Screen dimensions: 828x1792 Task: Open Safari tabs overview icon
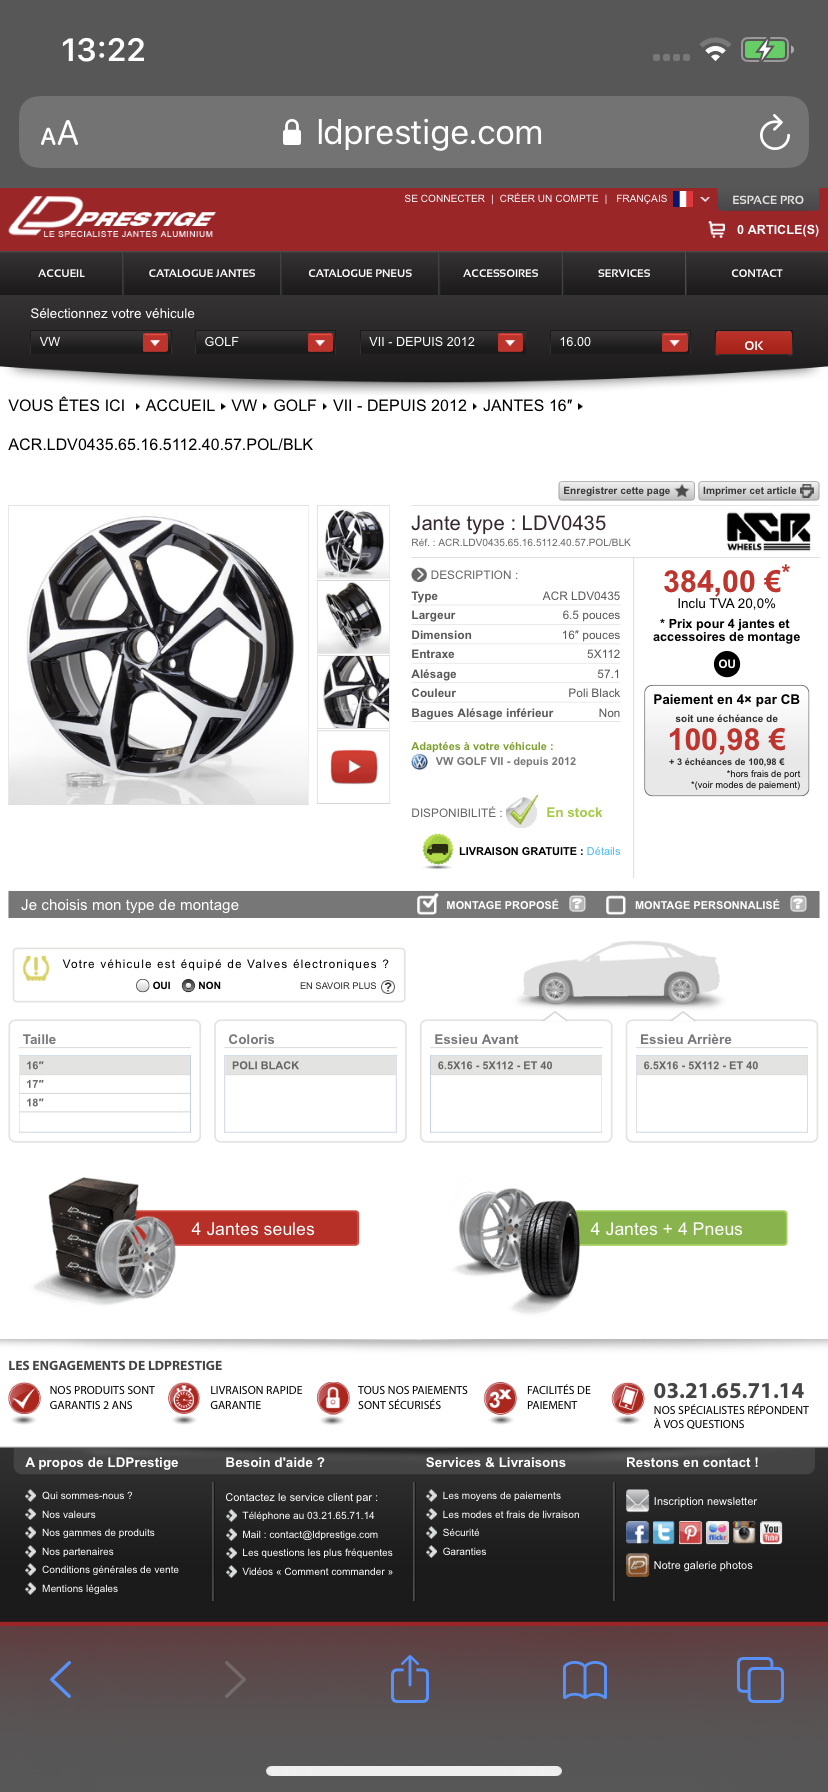coord(760,1679)
